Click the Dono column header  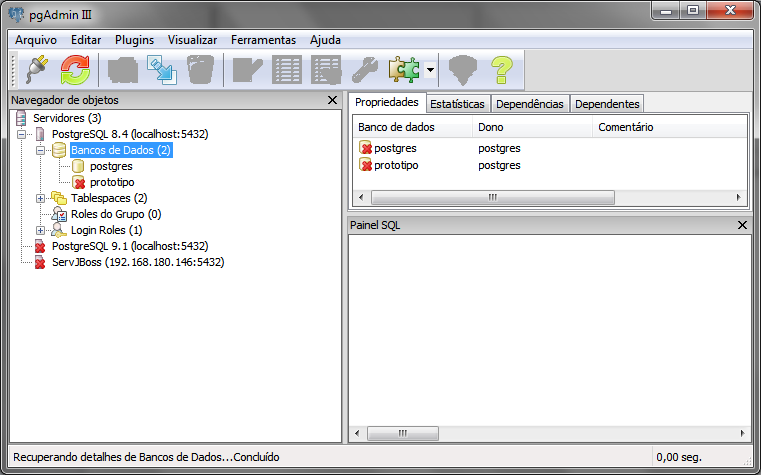pos(532,127)
